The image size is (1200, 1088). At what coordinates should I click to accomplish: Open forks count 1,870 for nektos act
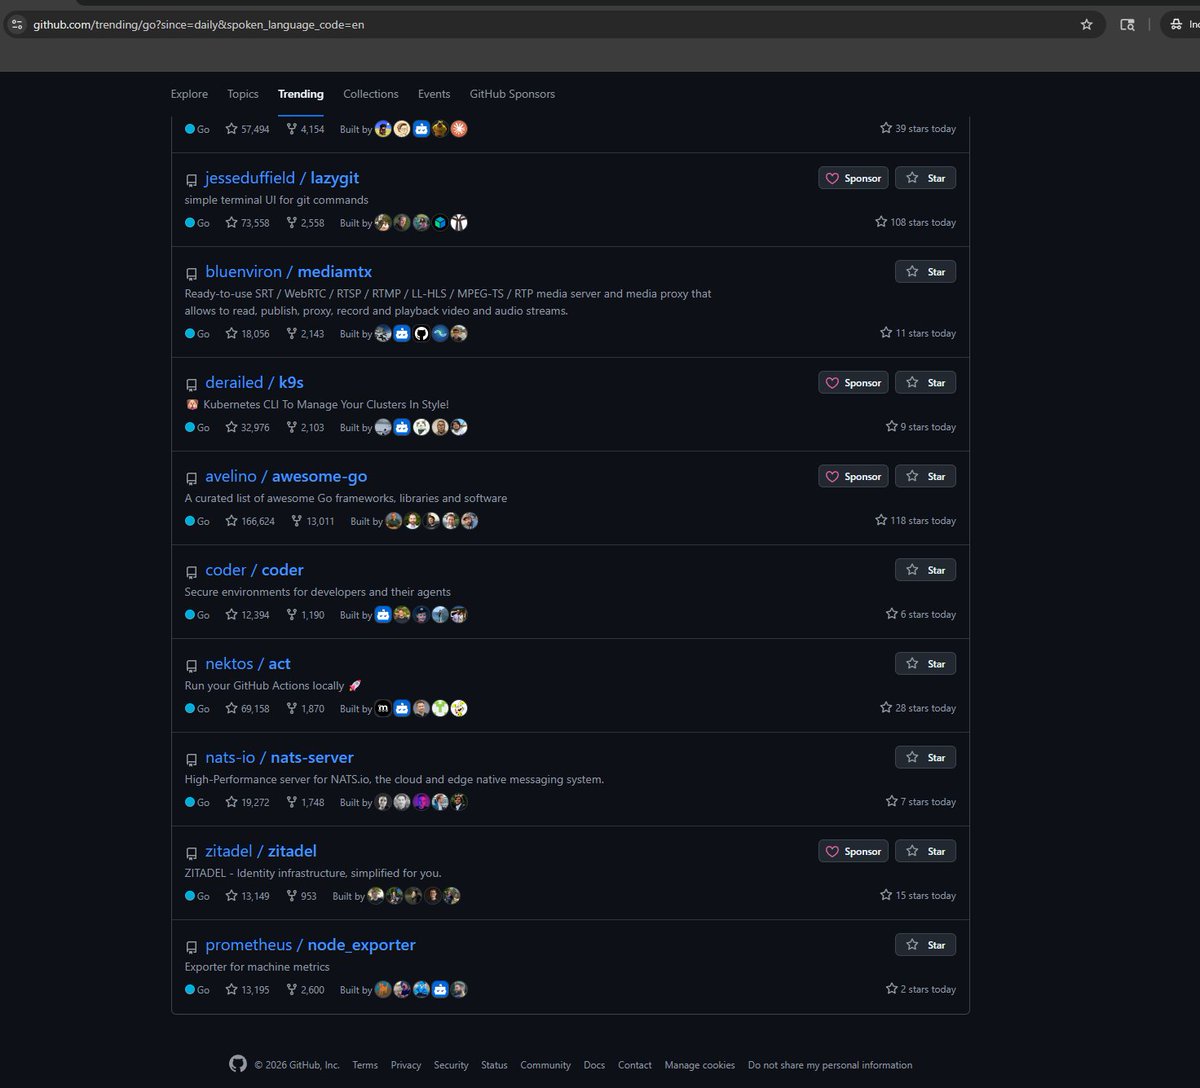tap(305, 708)
